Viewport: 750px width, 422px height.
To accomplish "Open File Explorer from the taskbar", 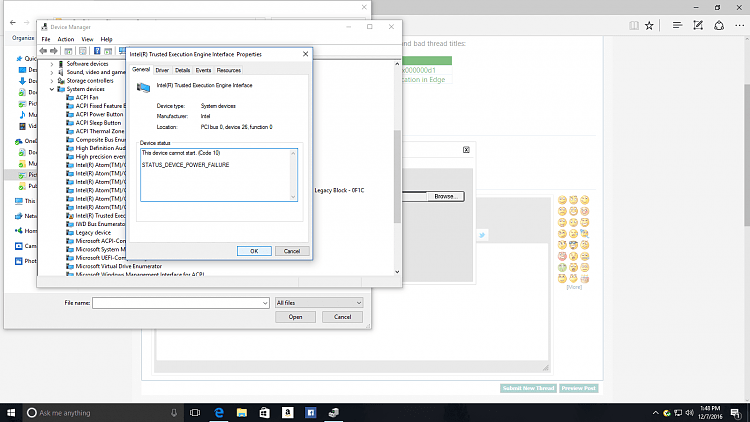I will (242, 412).
